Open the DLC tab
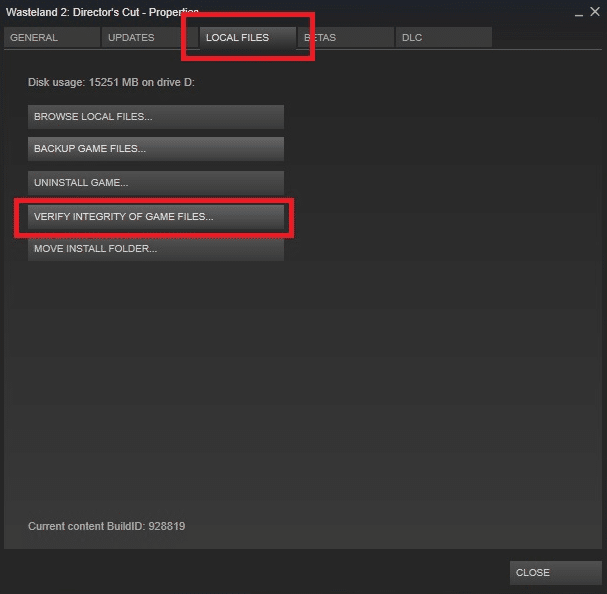This screenshot has height=594, width=607. point(444,38)
